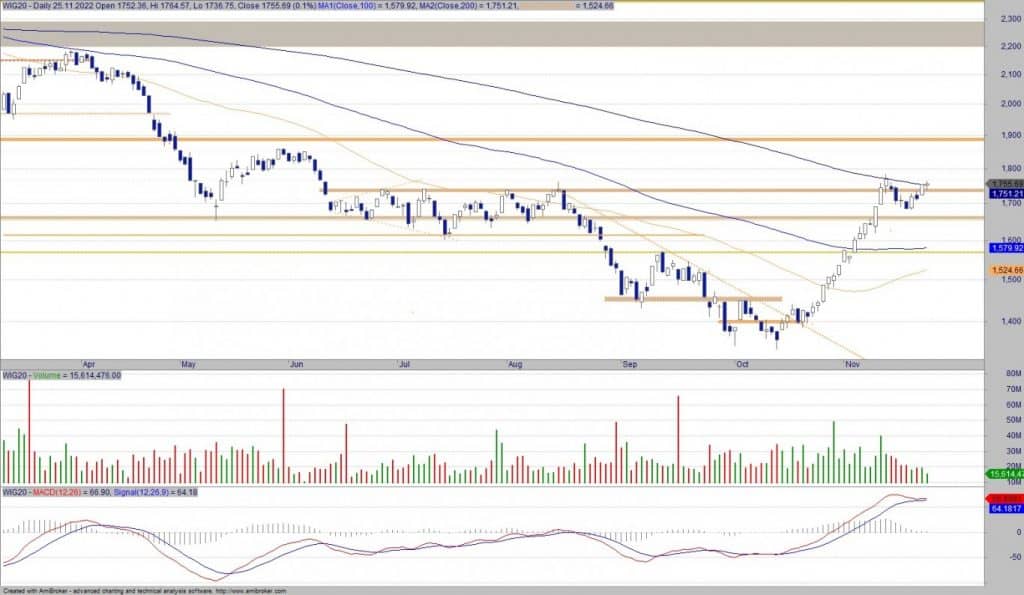Click the blue 1,579.92 price tag

pos(1004,247)
